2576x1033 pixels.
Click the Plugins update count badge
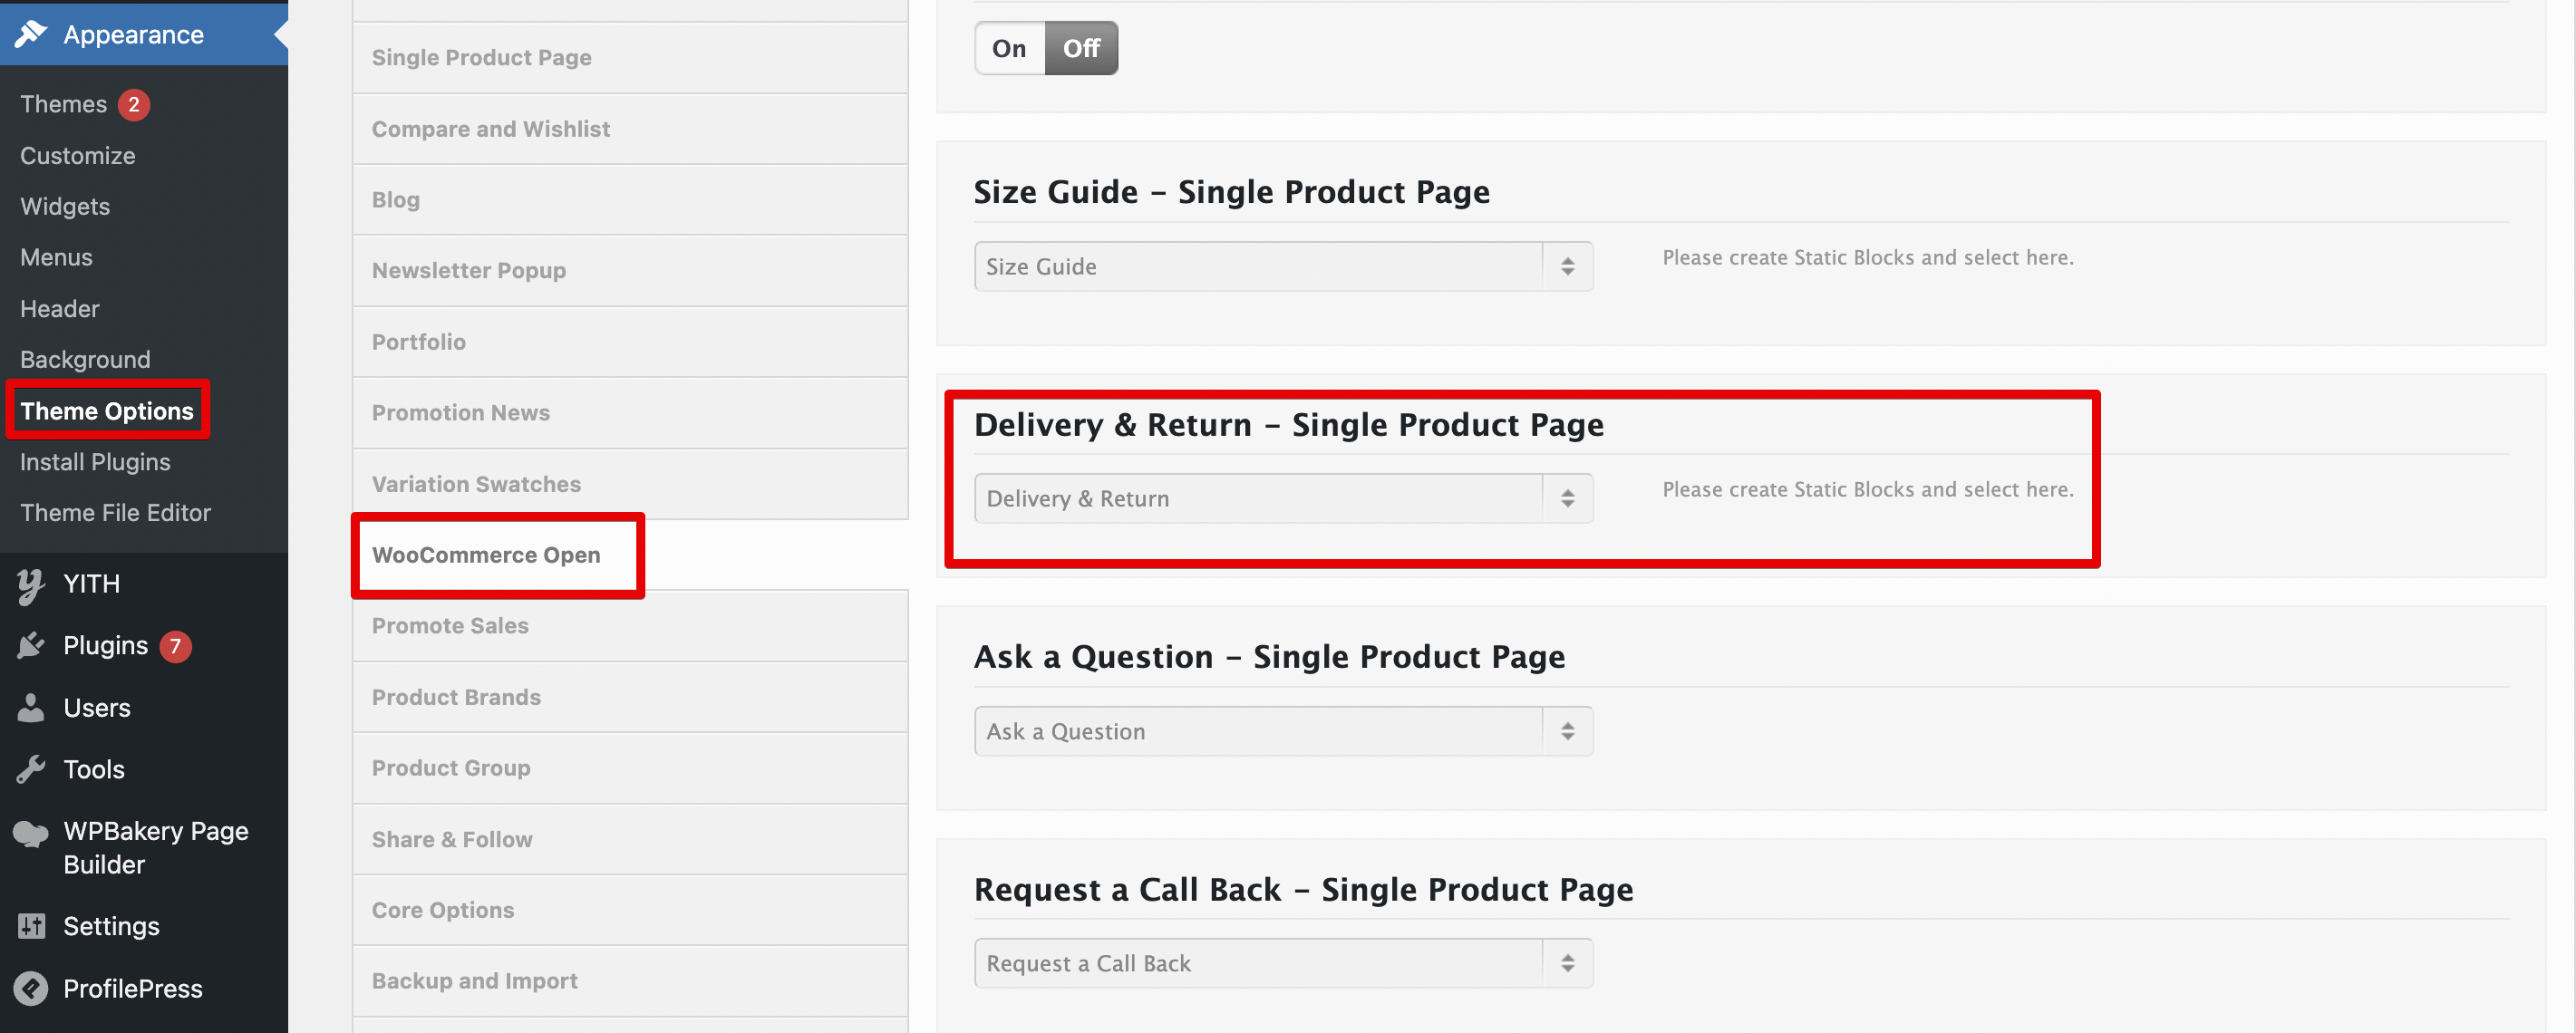175,646
